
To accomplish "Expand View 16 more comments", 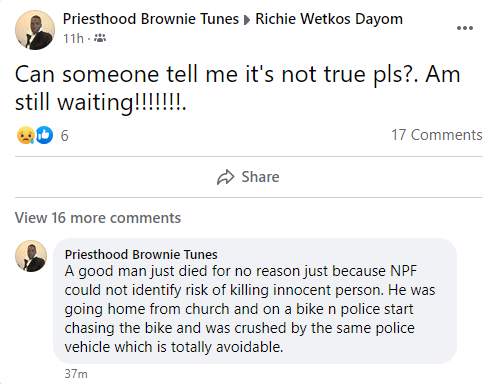I will tap(98, 218).
